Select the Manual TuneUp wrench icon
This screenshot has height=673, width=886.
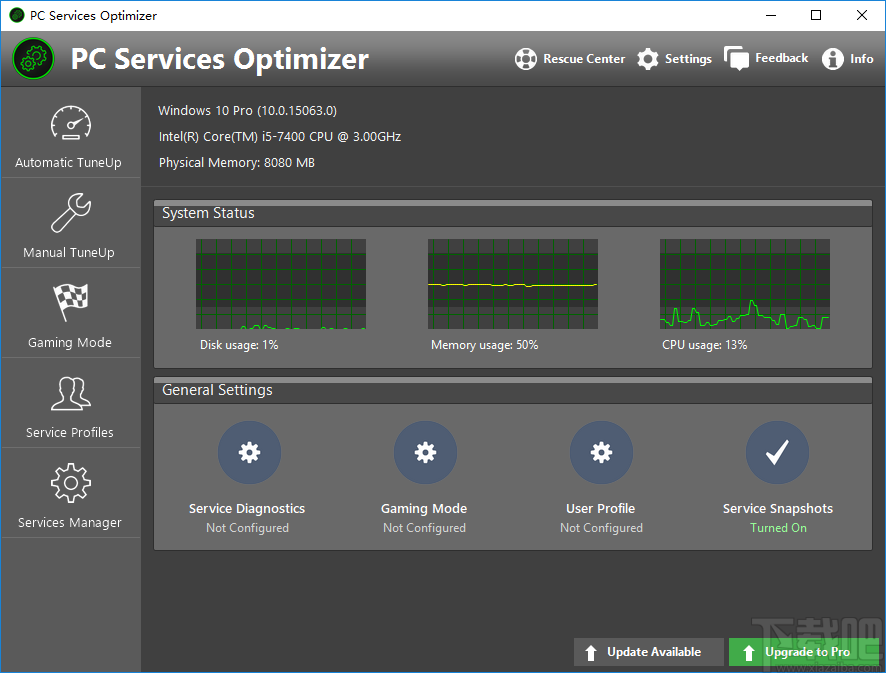coord(70,223)
